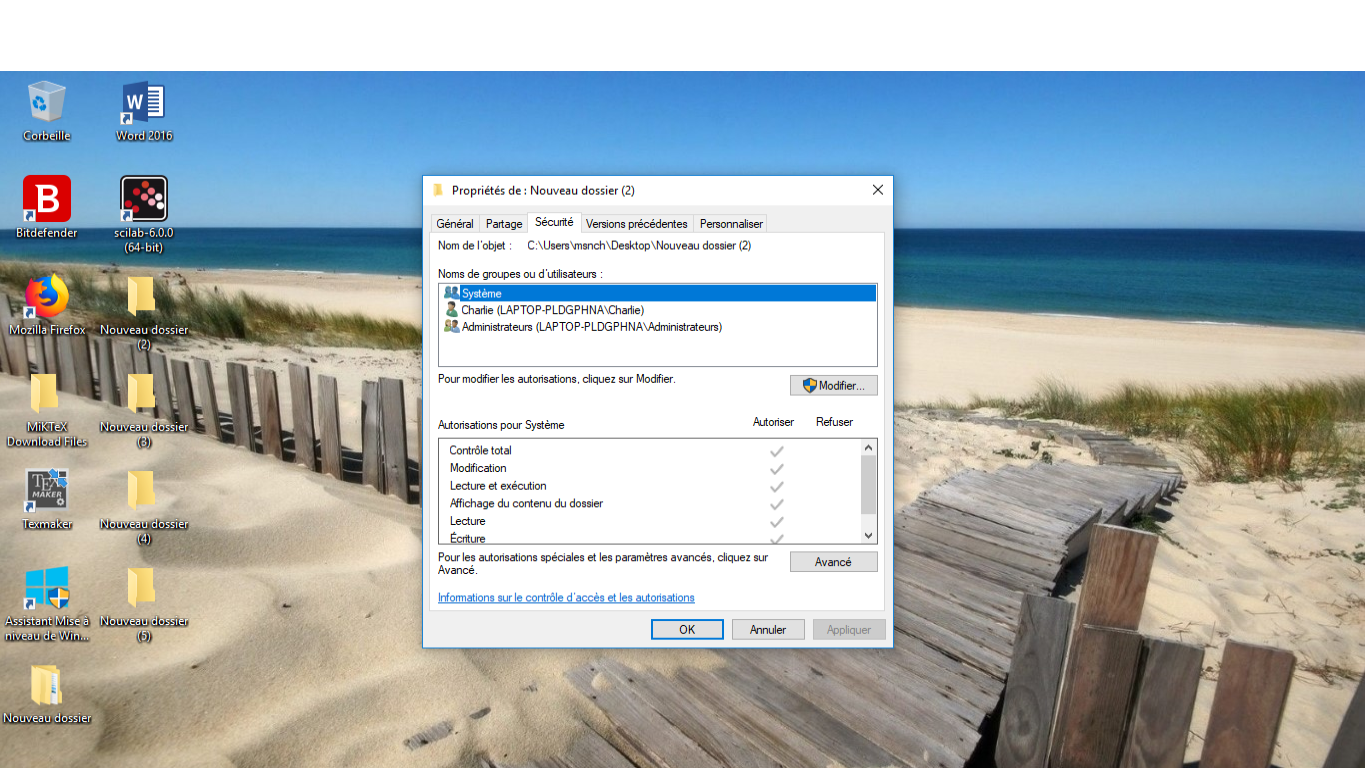Click Annuler to cancel the dialog
The width and height of the screenshot is (1366, 768).
[768, 630]
